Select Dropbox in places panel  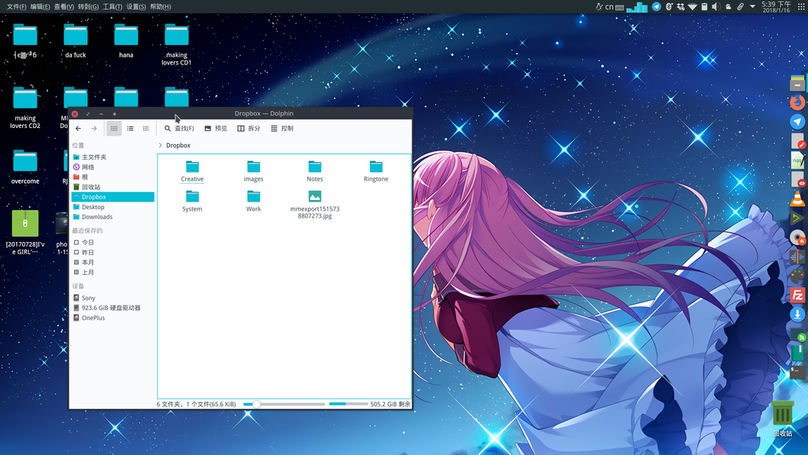[113, 197]
